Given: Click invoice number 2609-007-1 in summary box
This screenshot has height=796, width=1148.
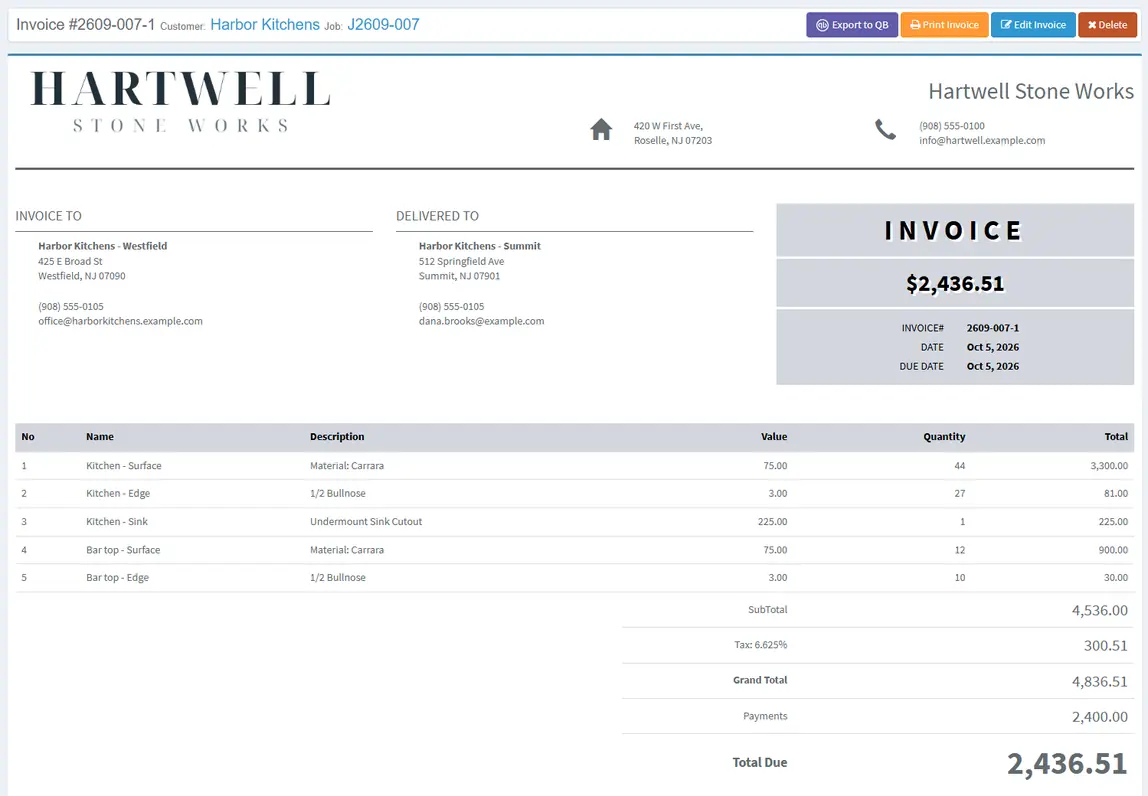Looking at the screenshot, I should 992,328.
